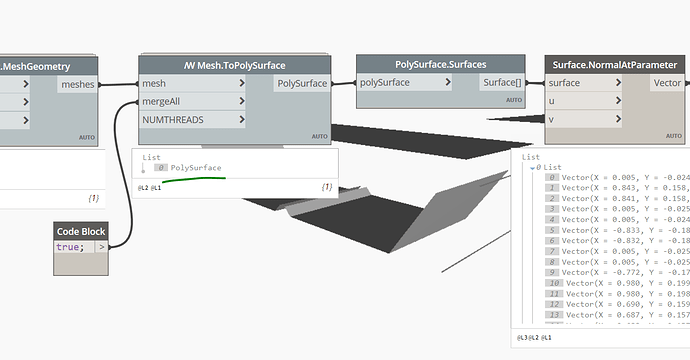Click the surface input port chevron
Screen dimensions: 690x360
tap(618, 82)
